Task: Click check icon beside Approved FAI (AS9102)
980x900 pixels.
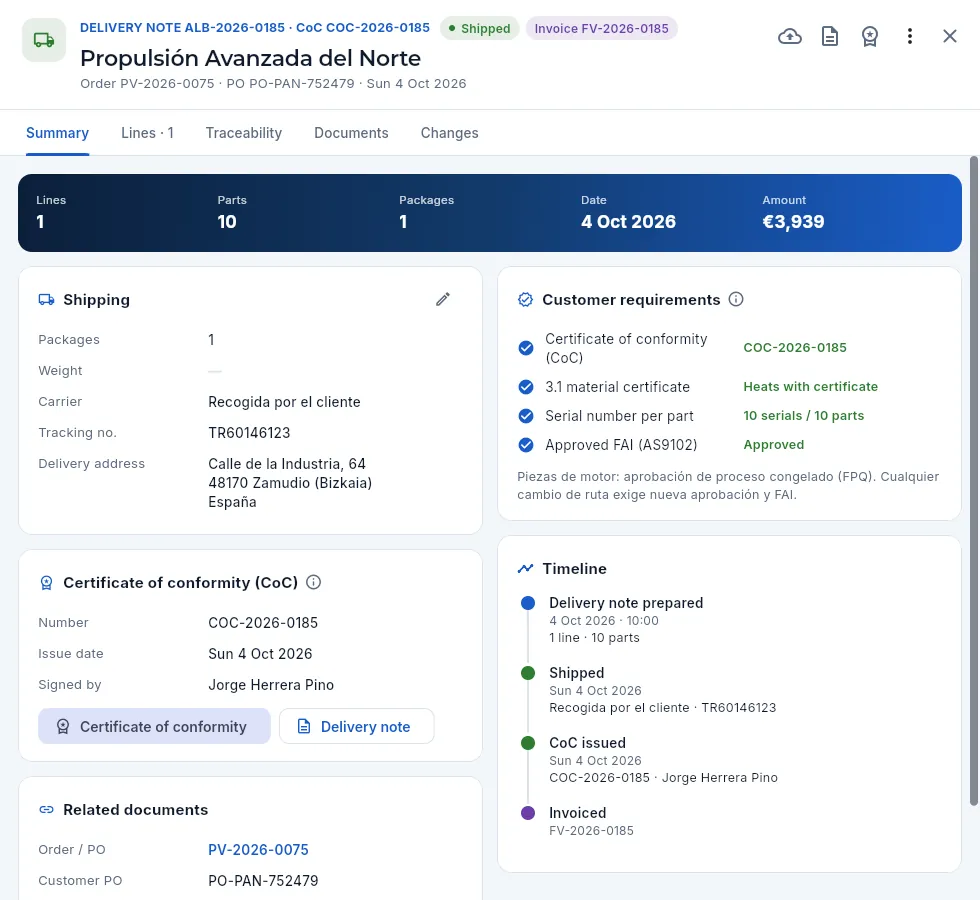Action: (526, 445)
